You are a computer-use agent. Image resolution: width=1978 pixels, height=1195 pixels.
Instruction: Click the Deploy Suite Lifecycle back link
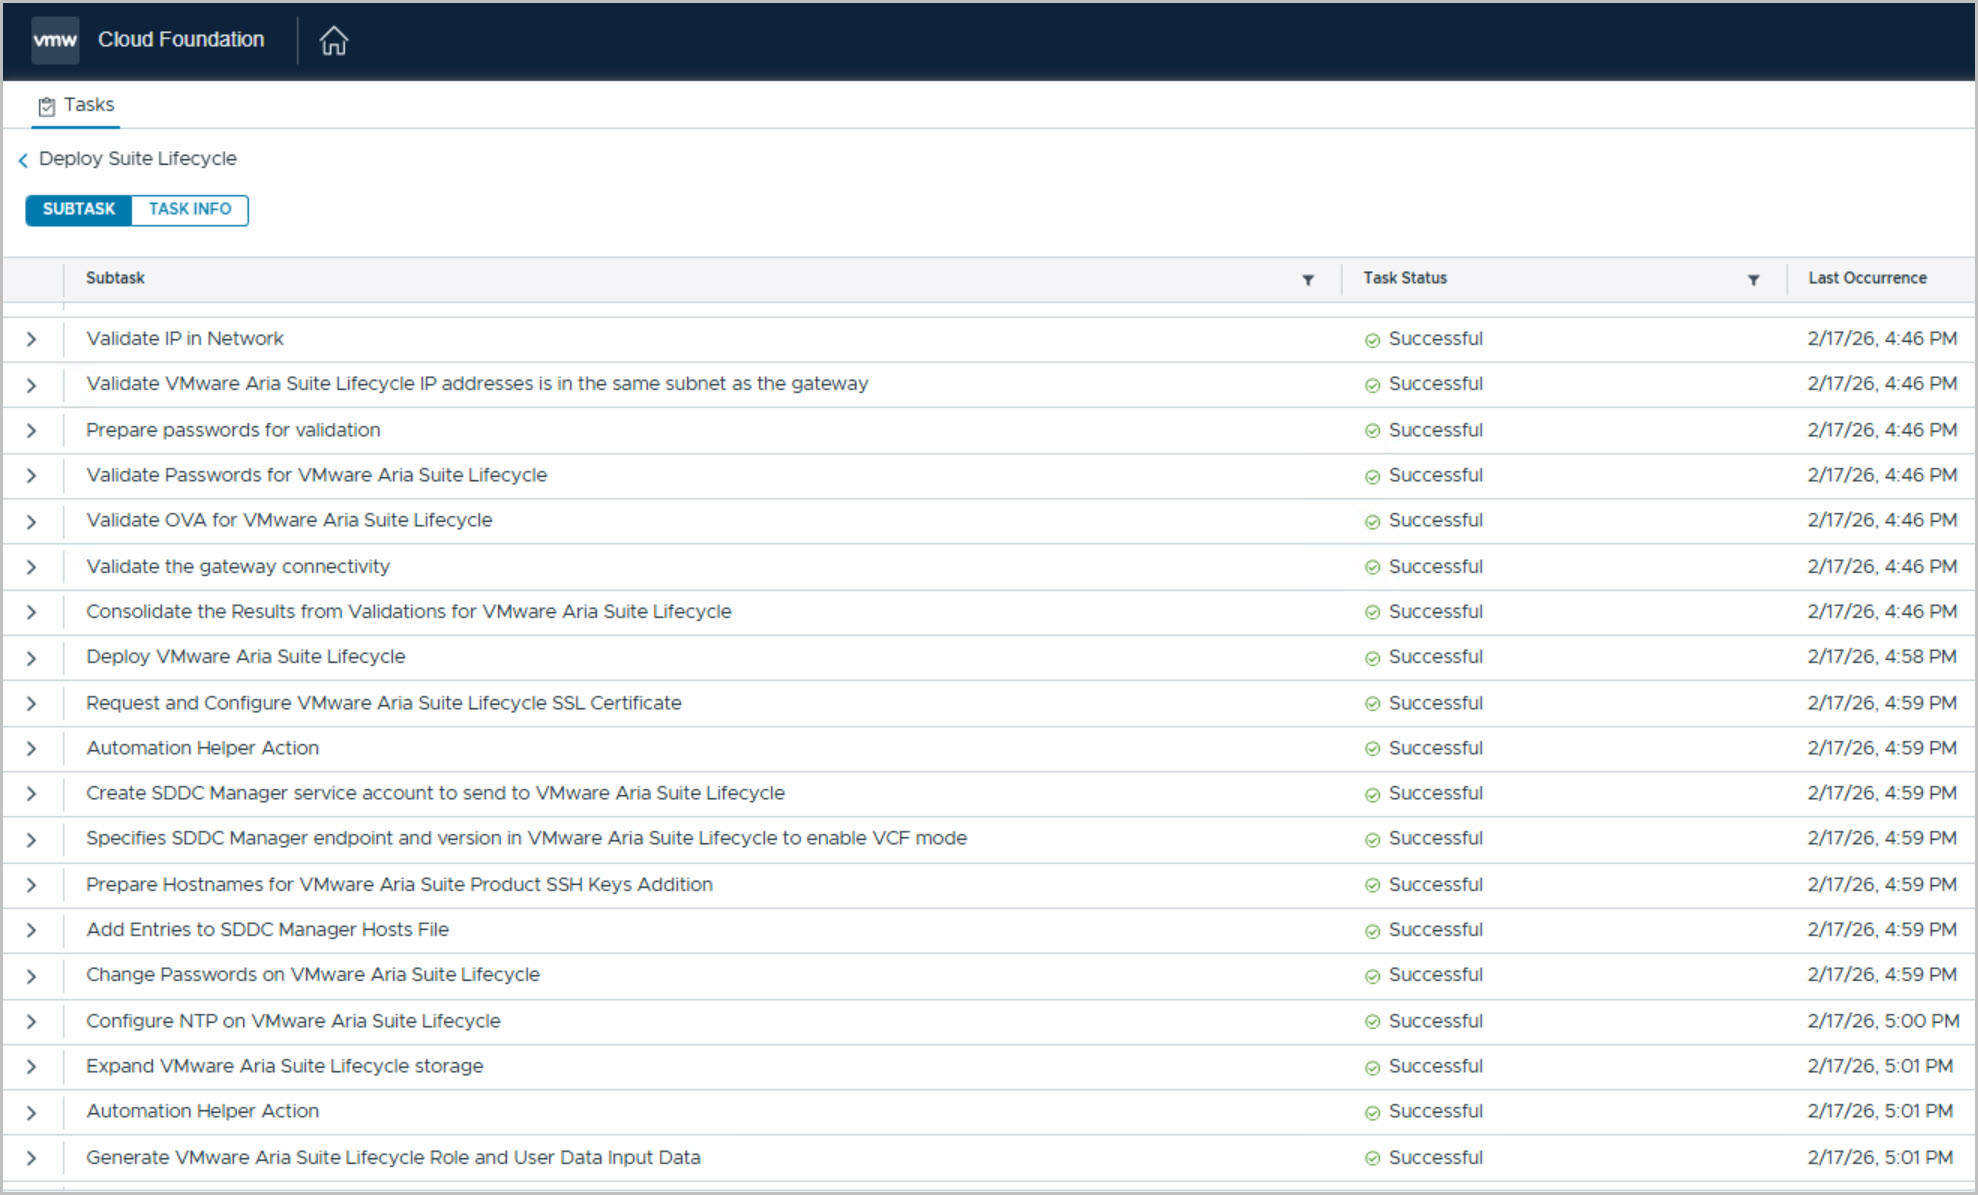pyautogui.click(x=137, y=159)
